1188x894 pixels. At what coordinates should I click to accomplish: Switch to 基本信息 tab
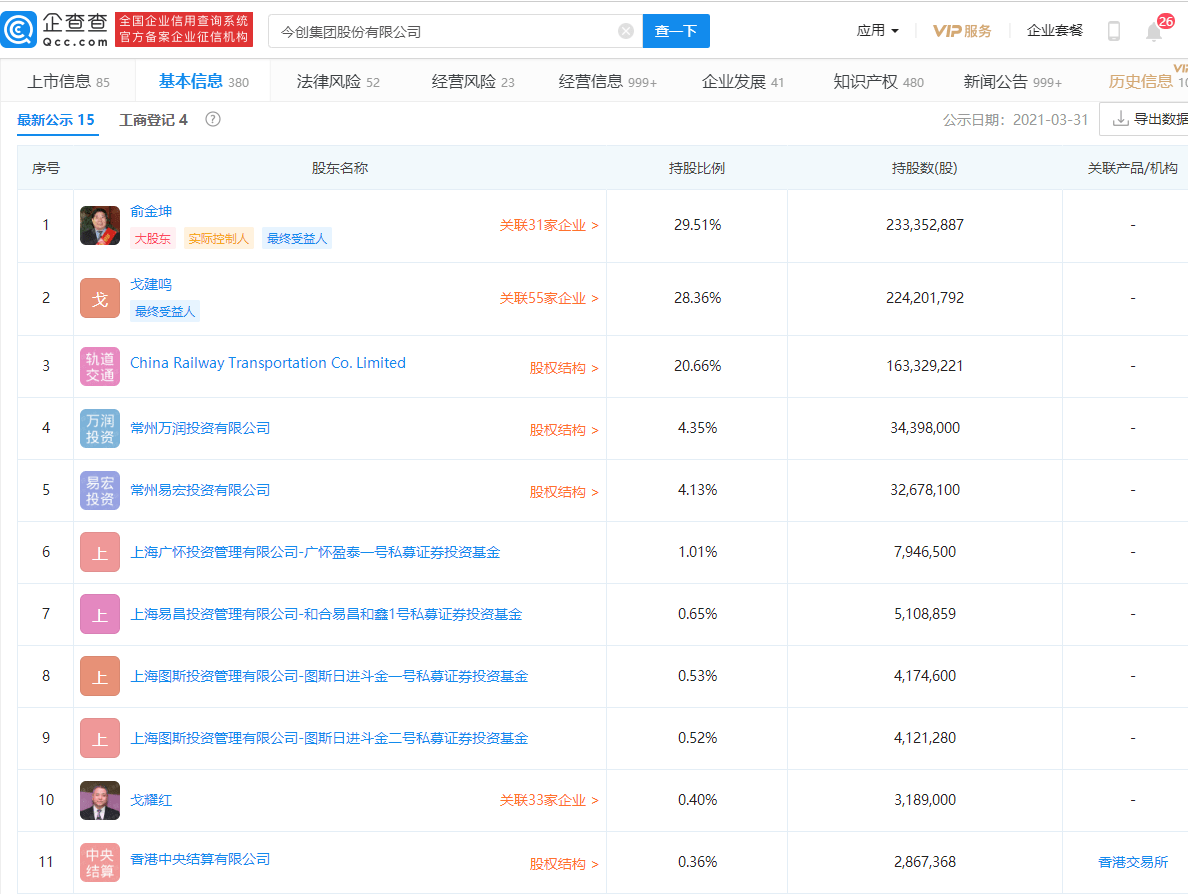point(203,81)
